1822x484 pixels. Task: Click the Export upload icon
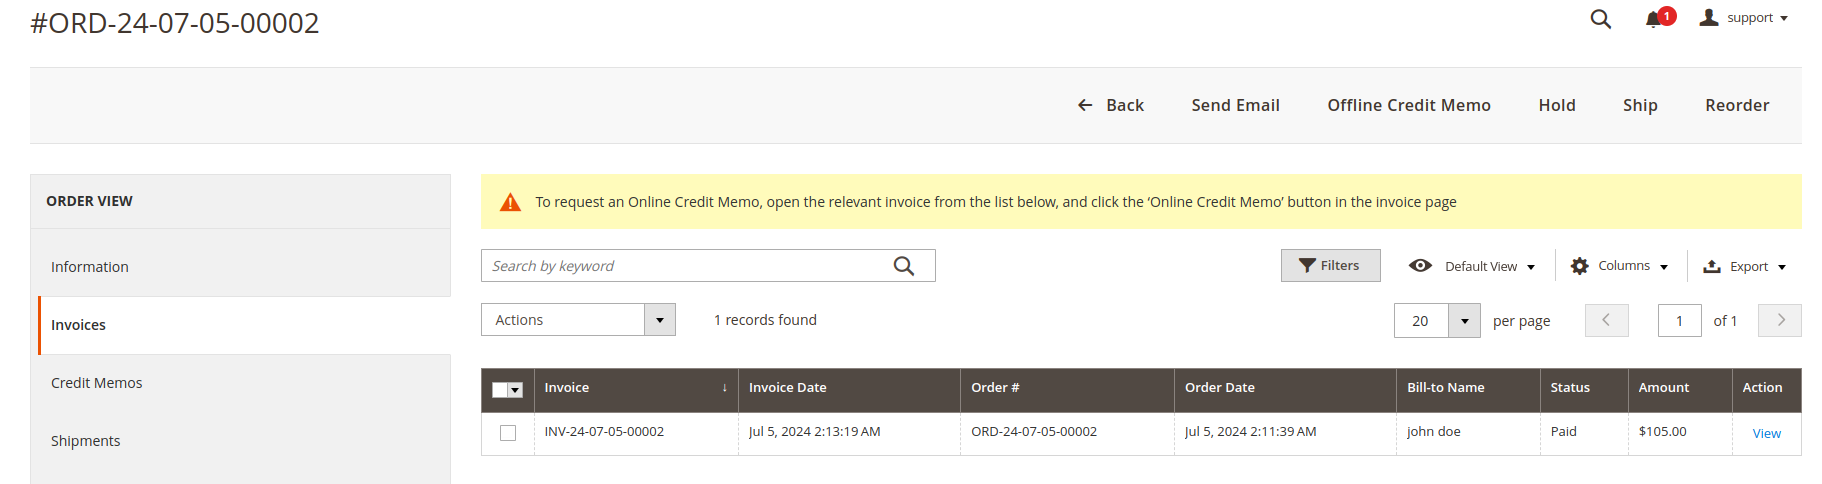1712,266
